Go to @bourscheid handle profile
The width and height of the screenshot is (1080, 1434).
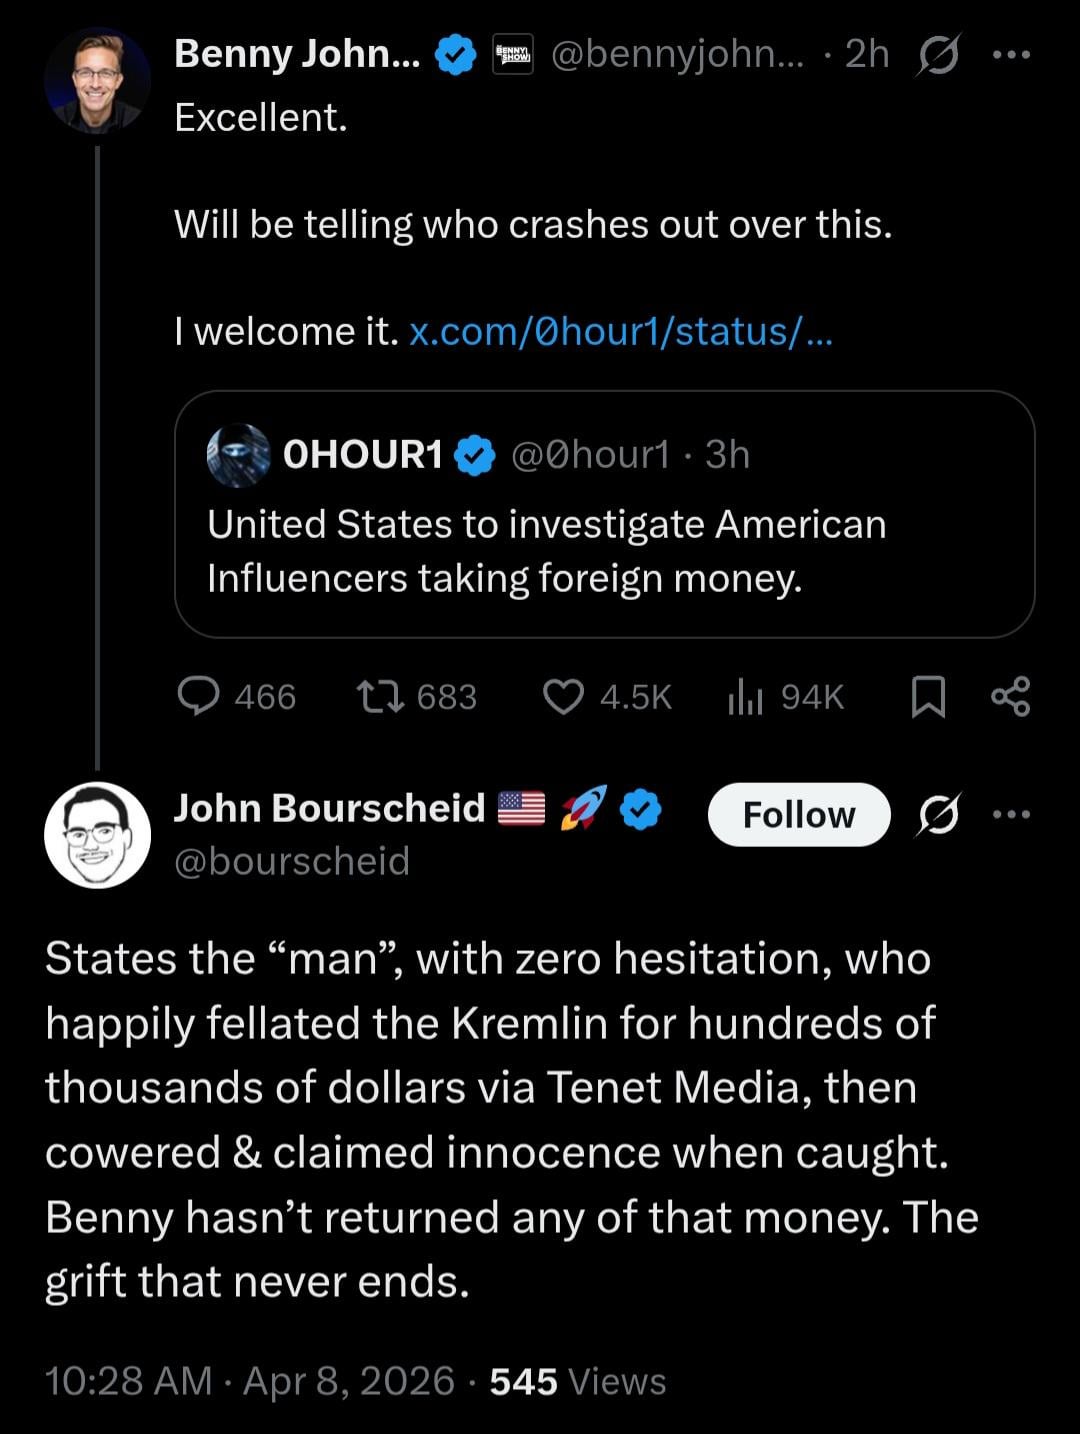pyautogui.click(x=292, y=861)
